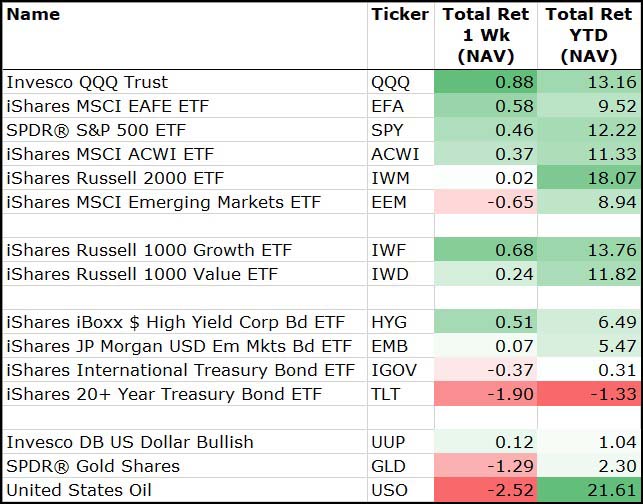This screenshot has height=504, width=643.
Task: Click the Ticker column header
Action: (399, 14)
